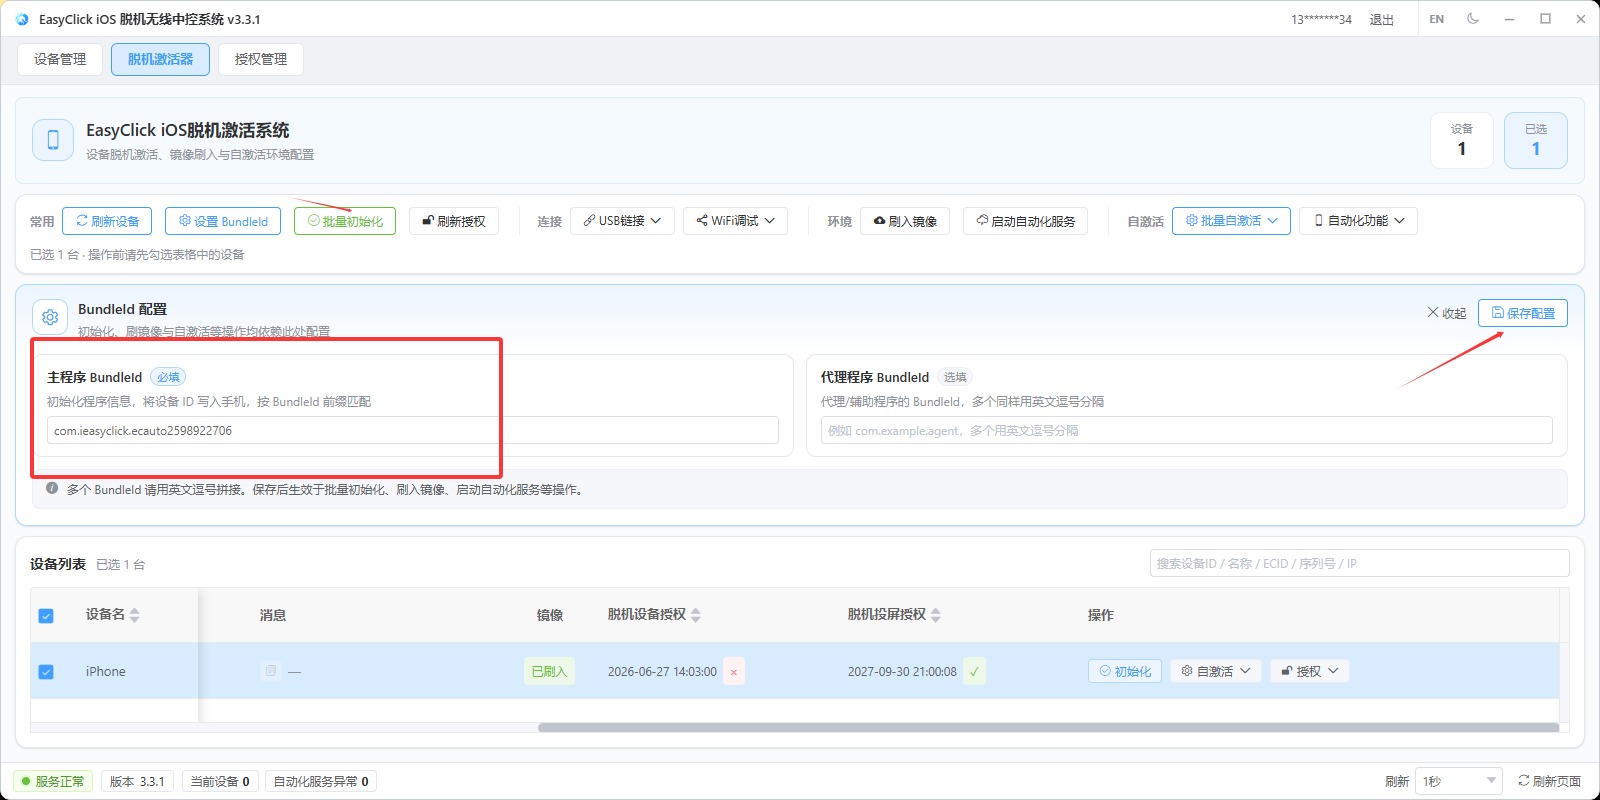This screenshot has width=1600, height=800.
Task: Click the 镜像 column header
Action: (550, 615)
